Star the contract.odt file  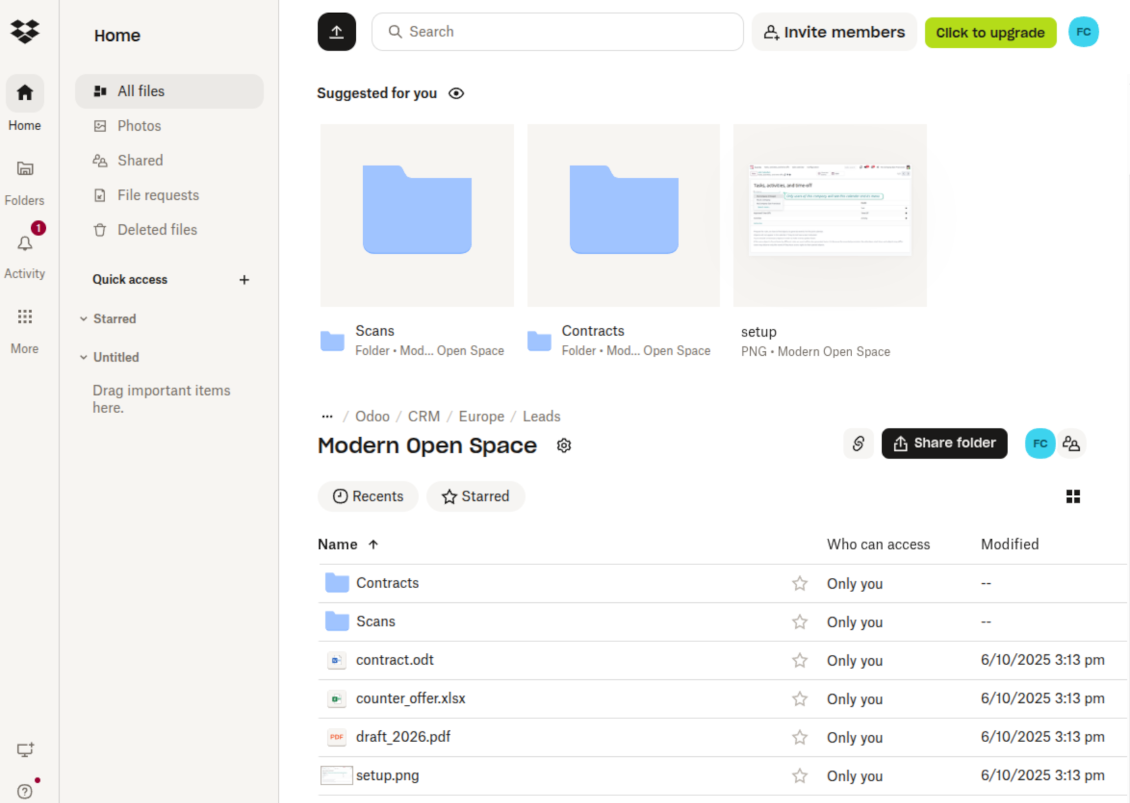click(x=799, y=661)
